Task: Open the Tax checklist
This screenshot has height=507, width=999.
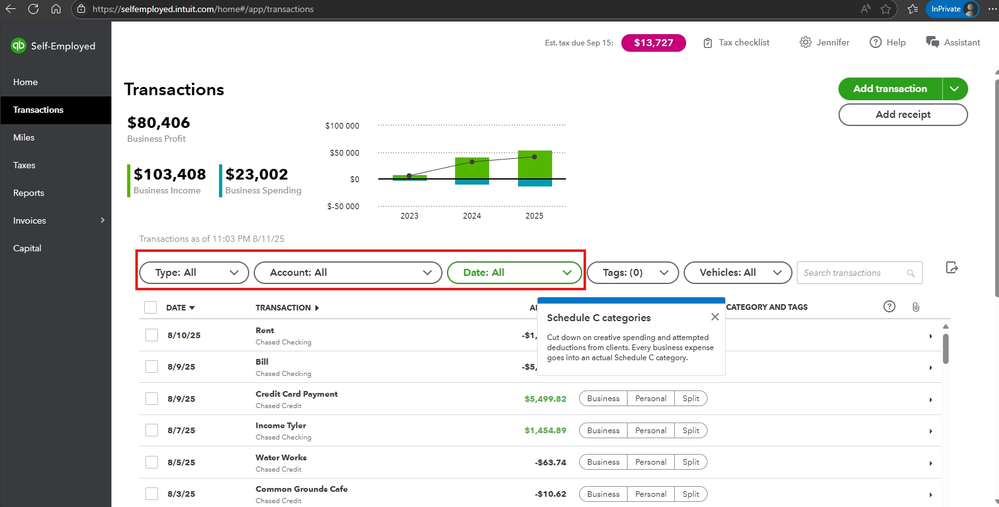Action: [x=736, y=43]
